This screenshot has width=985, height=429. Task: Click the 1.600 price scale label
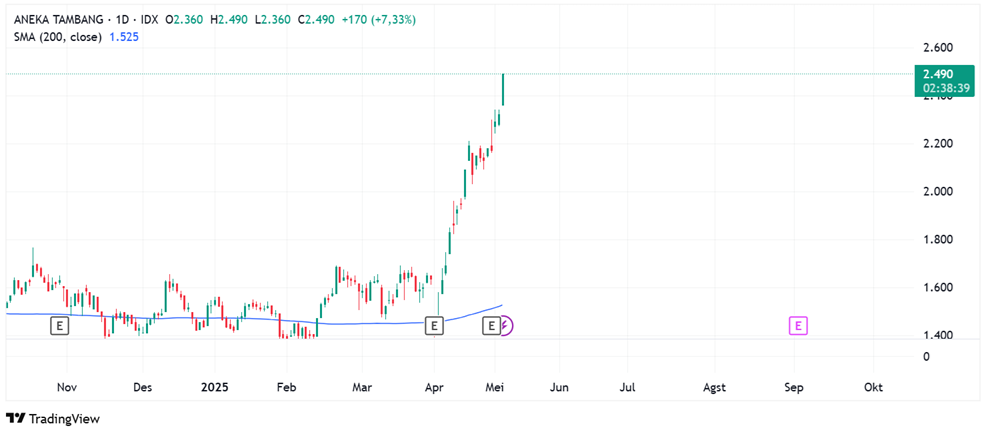[936, 288]
